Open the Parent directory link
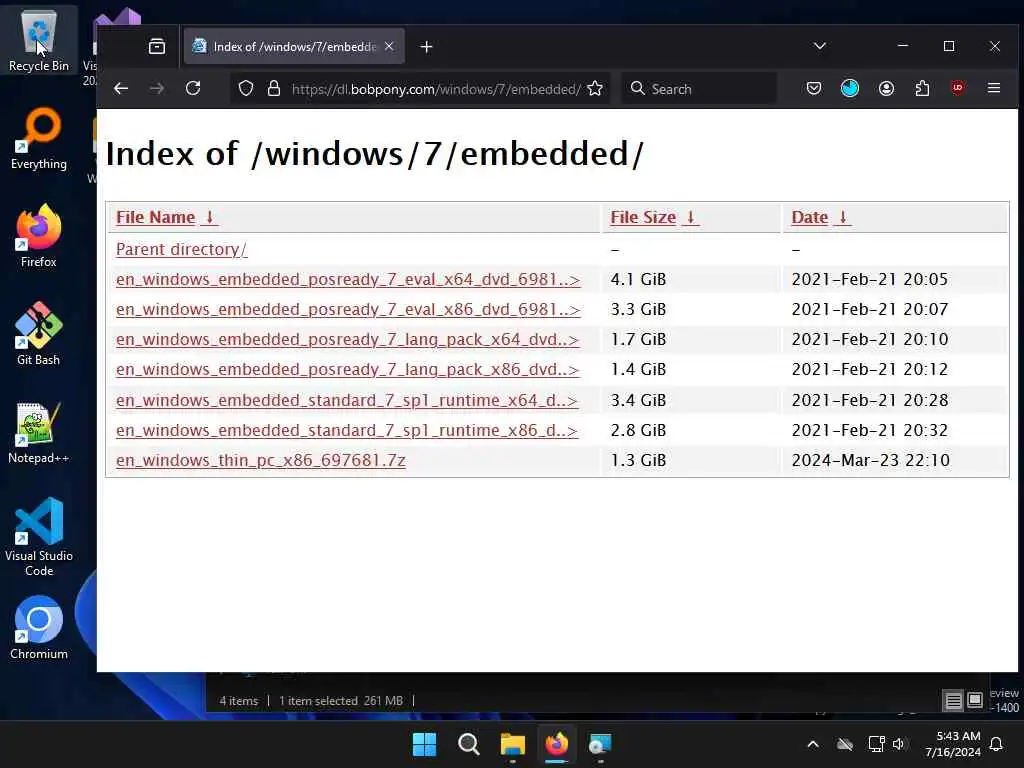1024x768 pixels. click(x=182, y=249)
